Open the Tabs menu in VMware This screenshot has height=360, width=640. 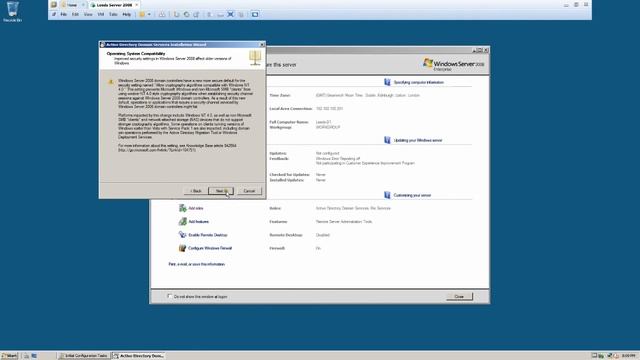tap(113, 14)
